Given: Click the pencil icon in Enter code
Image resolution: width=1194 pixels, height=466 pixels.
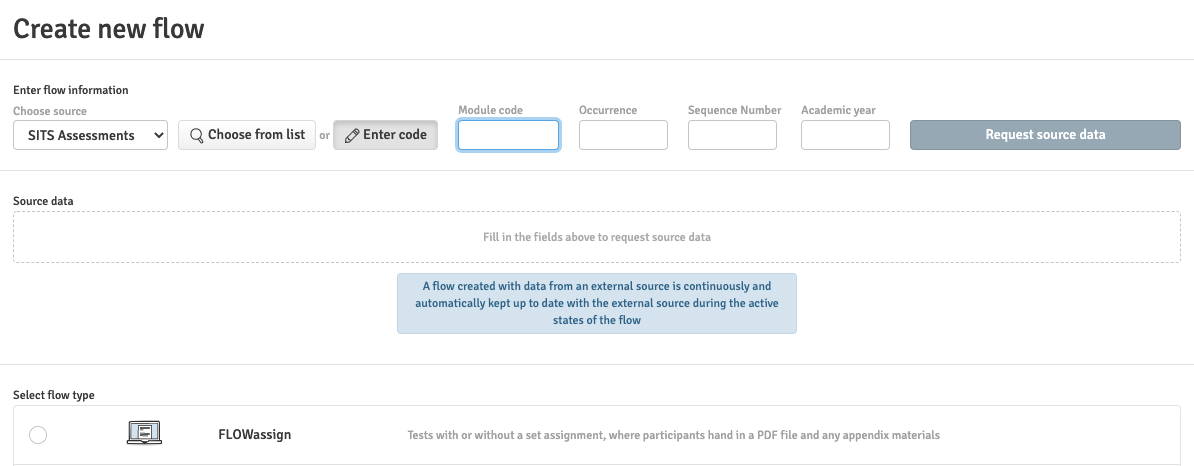Looking at the screenshot, I should pyautogui.click(x=351, y=135).
